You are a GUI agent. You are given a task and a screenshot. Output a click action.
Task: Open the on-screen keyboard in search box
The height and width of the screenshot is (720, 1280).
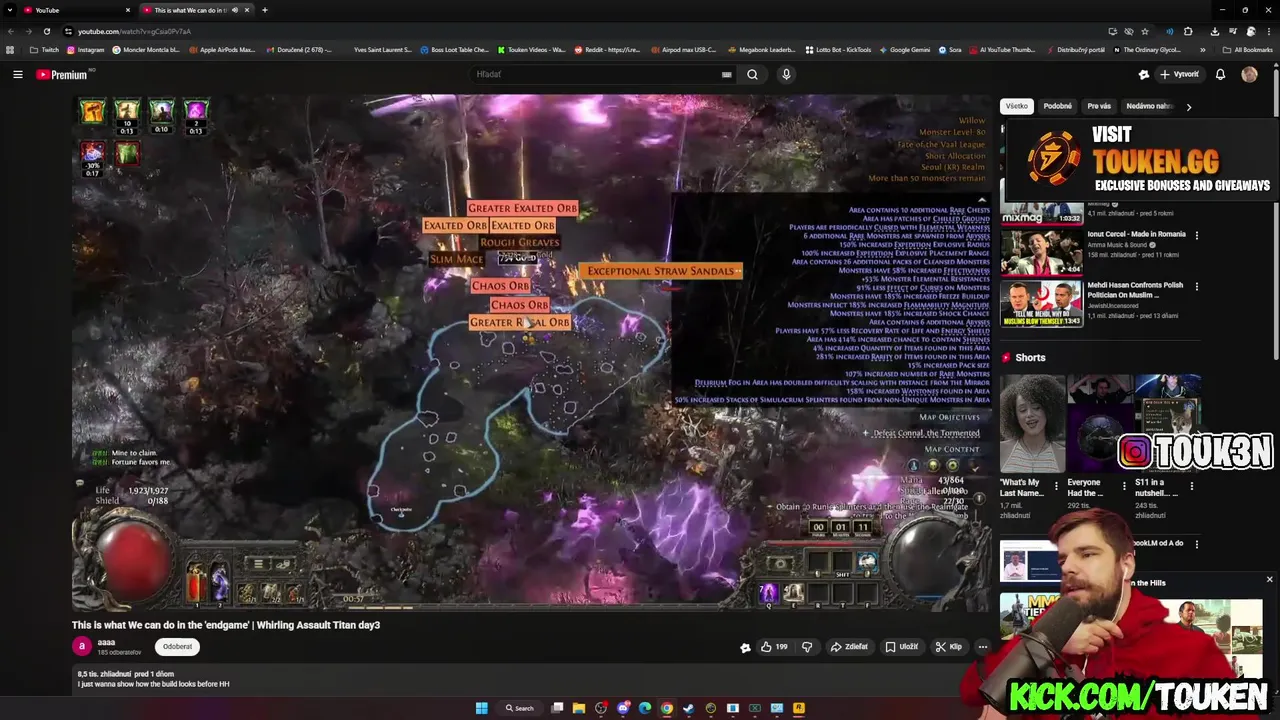(x=726, y=74)
